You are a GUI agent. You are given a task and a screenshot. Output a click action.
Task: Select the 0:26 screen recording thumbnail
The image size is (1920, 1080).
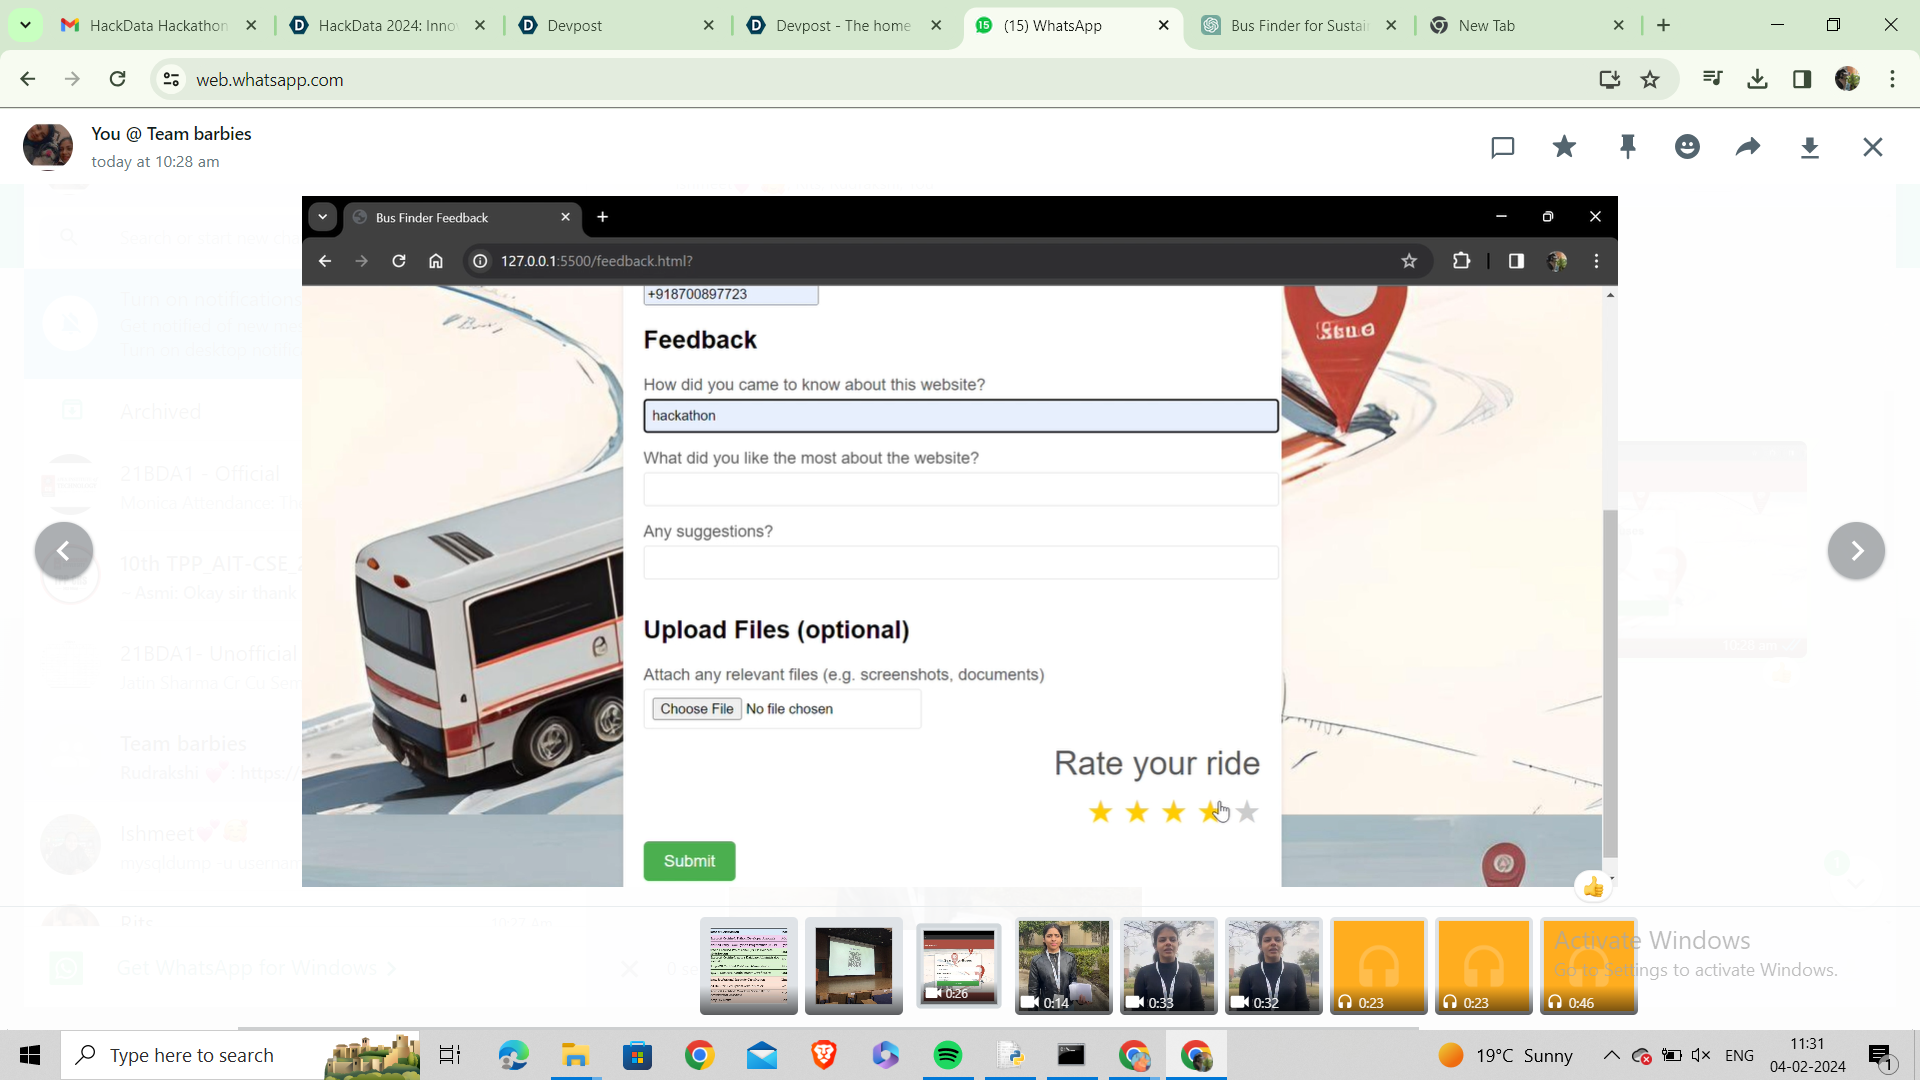(x=958, y=966)
